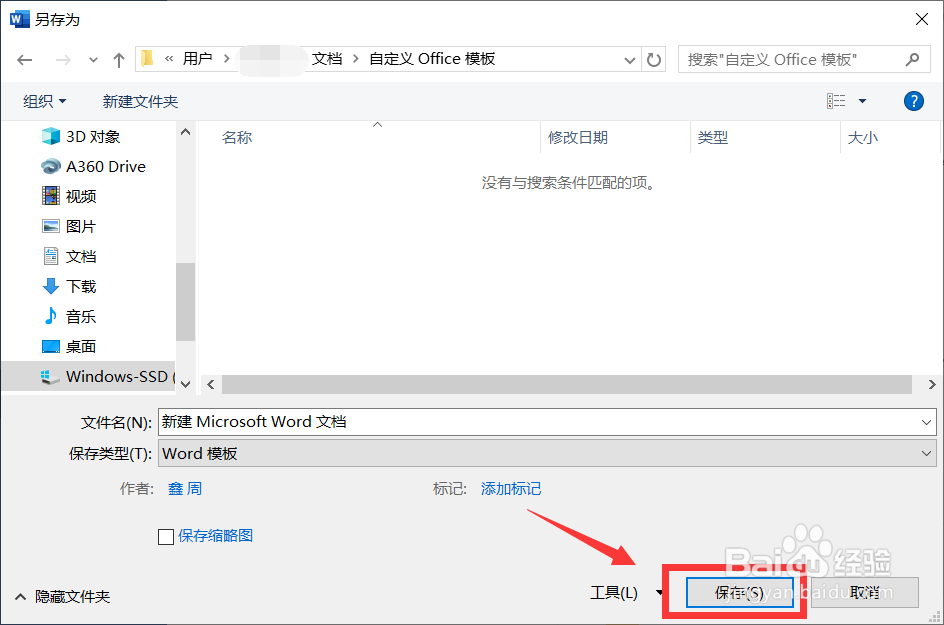This screenshot has width=944, height=625.
Task: Select 自定义 Office 模板 path segment
Action: (x=432, y=58)
